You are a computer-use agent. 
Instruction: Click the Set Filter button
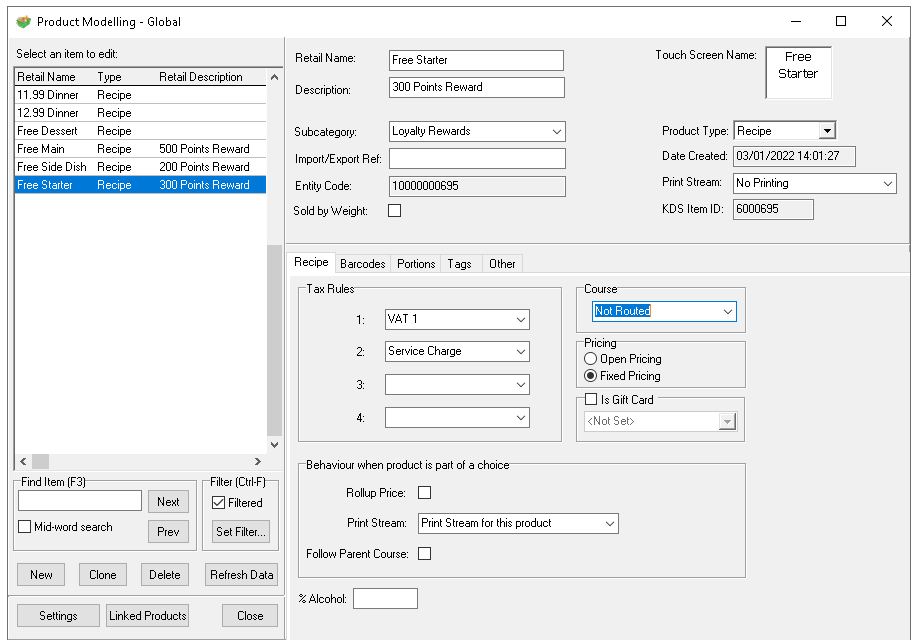click(240, 532)
